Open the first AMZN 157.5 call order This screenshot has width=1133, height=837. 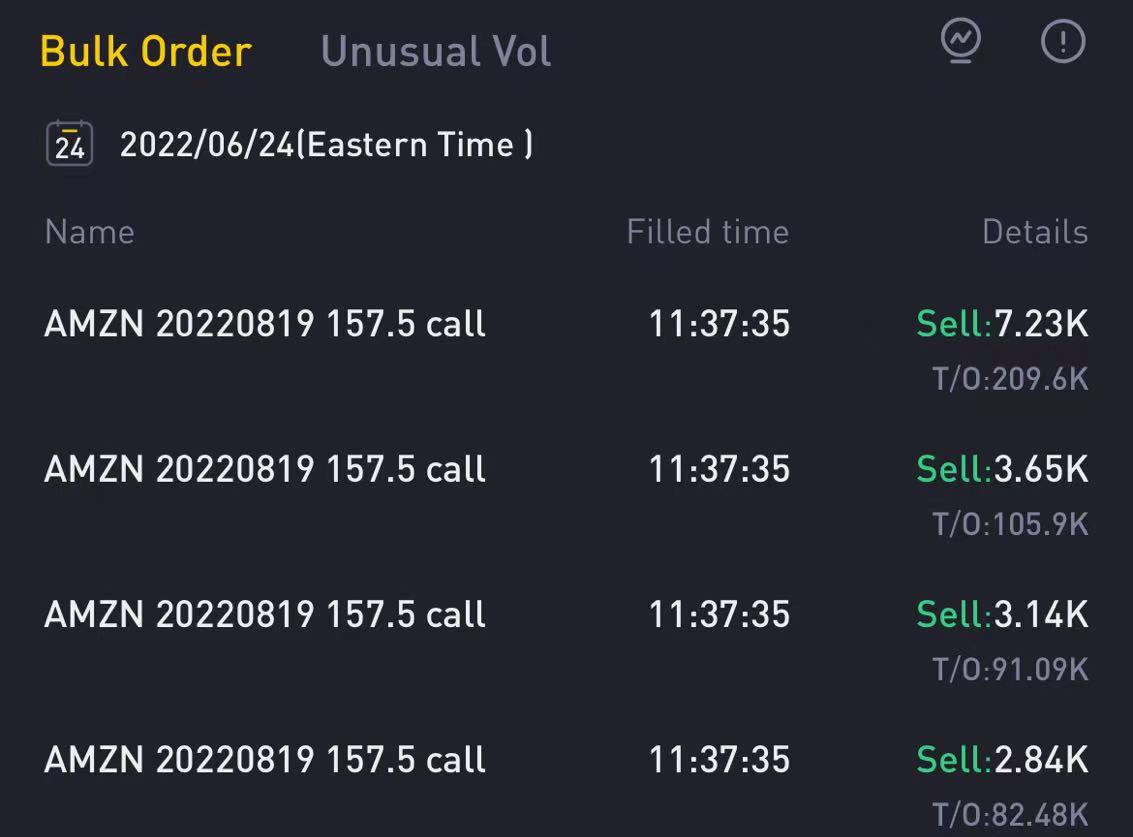pyautogui.click(x=265, y=324)
